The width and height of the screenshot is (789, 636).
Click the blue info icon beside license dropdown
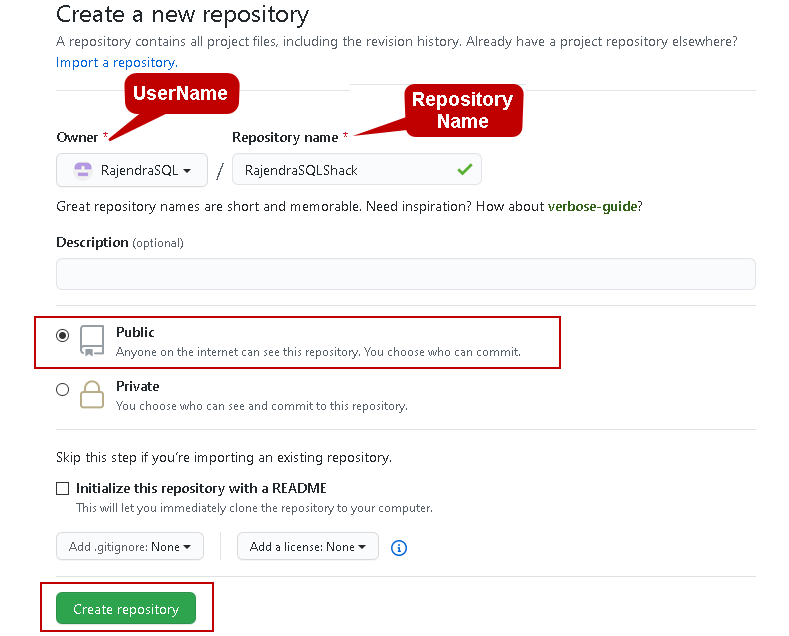tap(399, 548)
